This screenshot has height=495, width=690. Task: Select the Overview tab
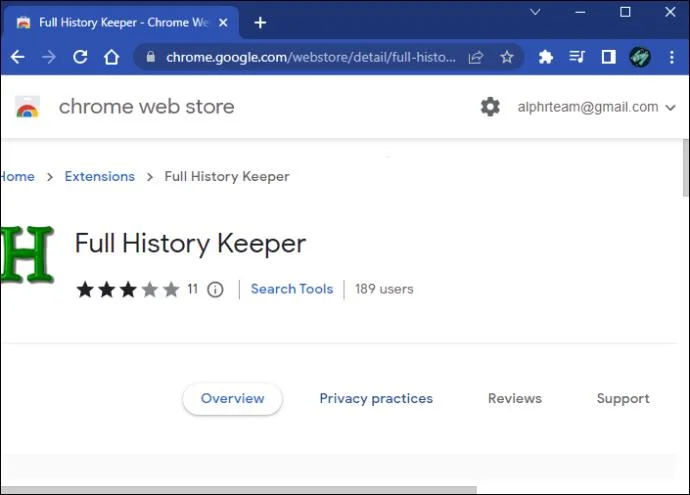(x=232, y=399)
